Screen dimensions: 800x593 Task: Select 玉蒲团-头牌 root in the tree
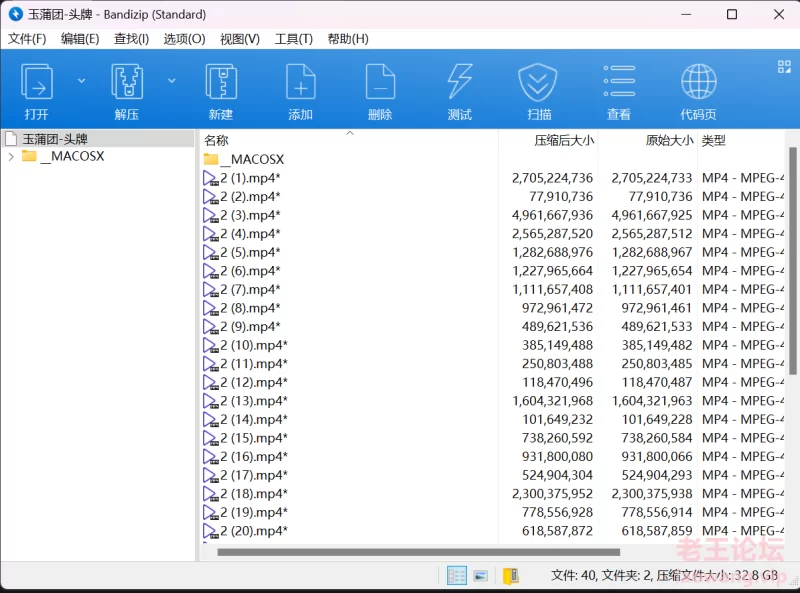[55, 139]
